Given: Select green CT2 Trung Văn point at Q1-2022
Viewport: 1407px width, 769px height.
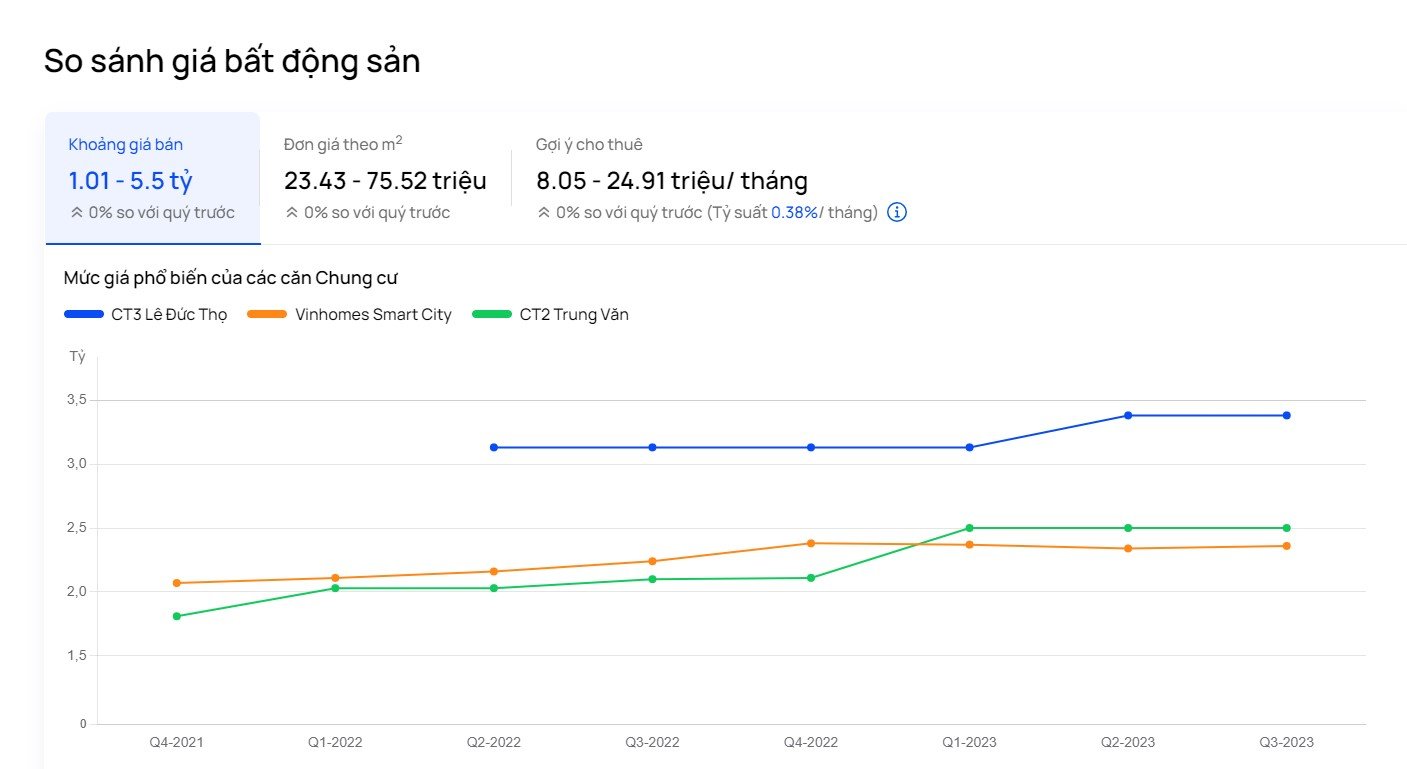Looking at the screenshot, I should [x=335, y=588].
